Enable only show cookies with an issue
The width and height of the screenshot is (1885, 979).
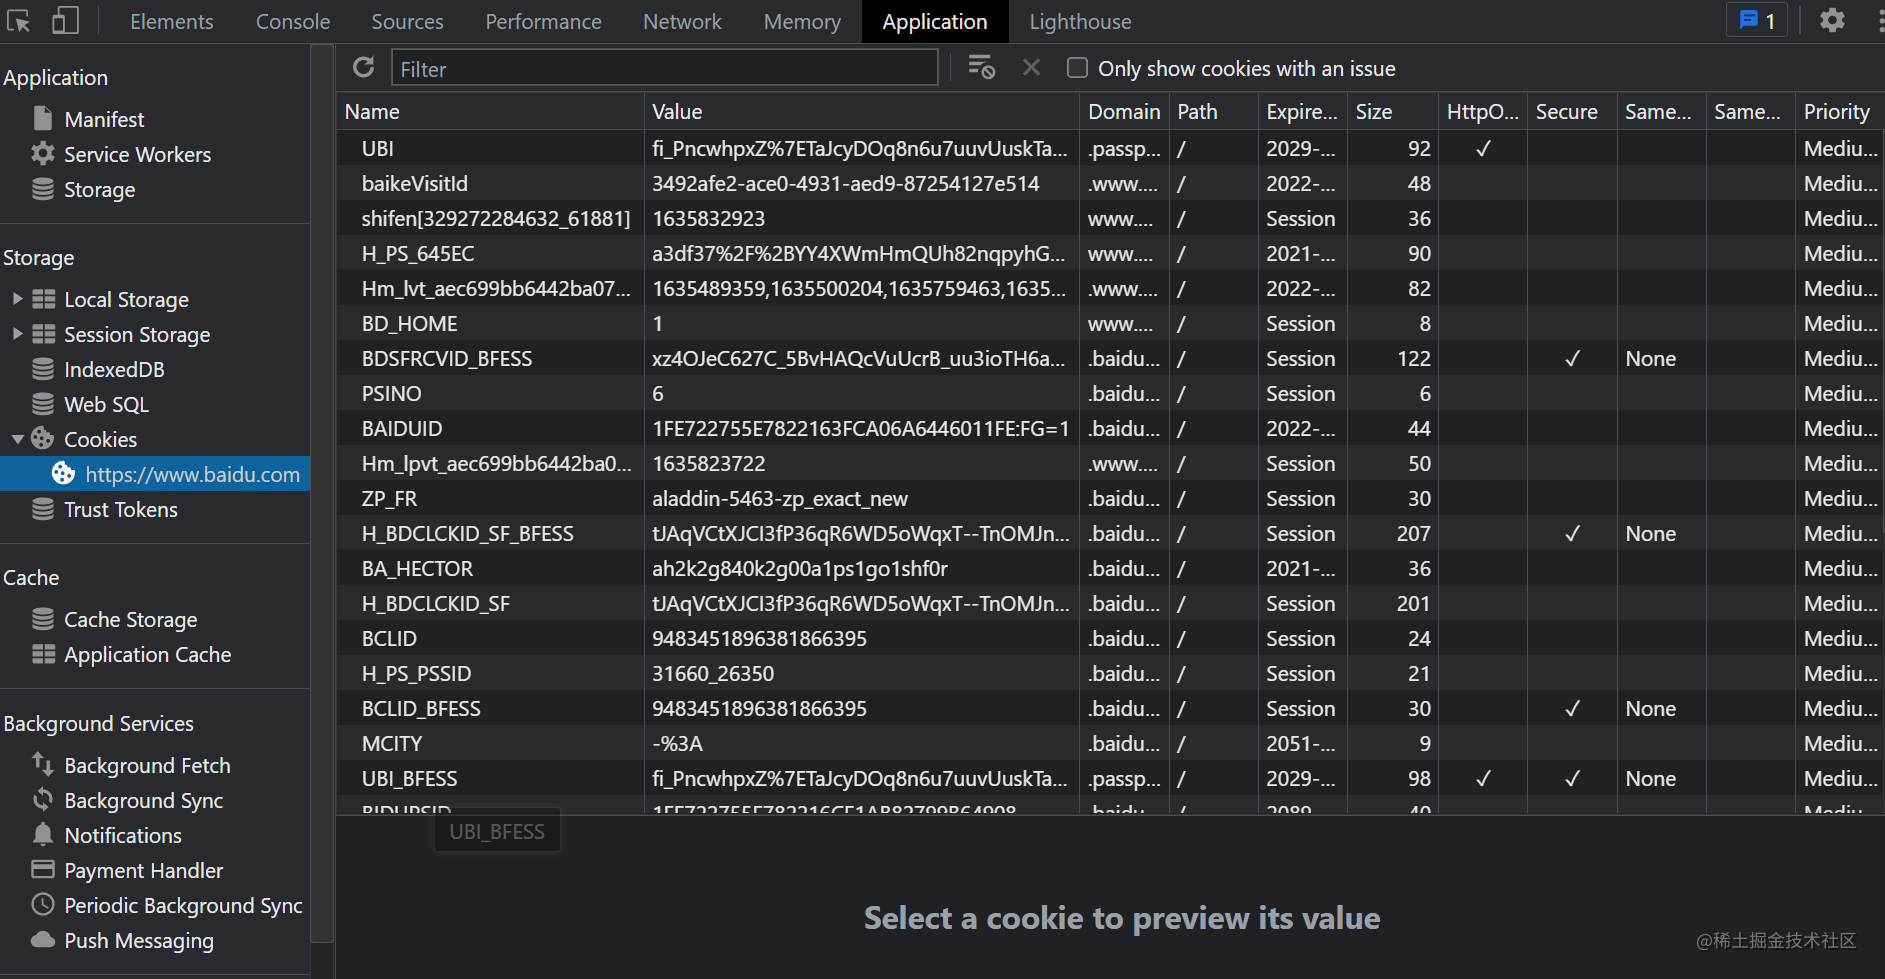(x=1077, y=68)
